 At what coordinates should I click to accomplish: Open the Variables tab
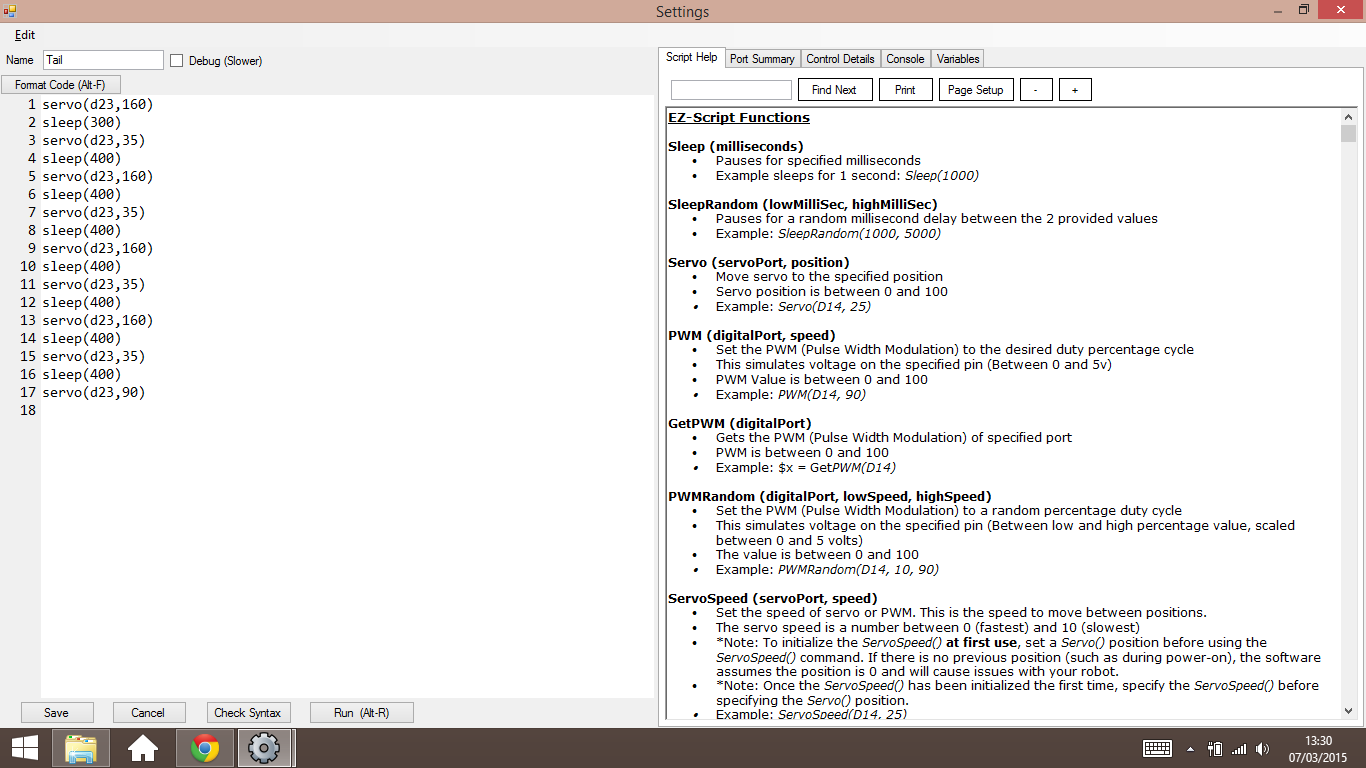tap(957, 58)
